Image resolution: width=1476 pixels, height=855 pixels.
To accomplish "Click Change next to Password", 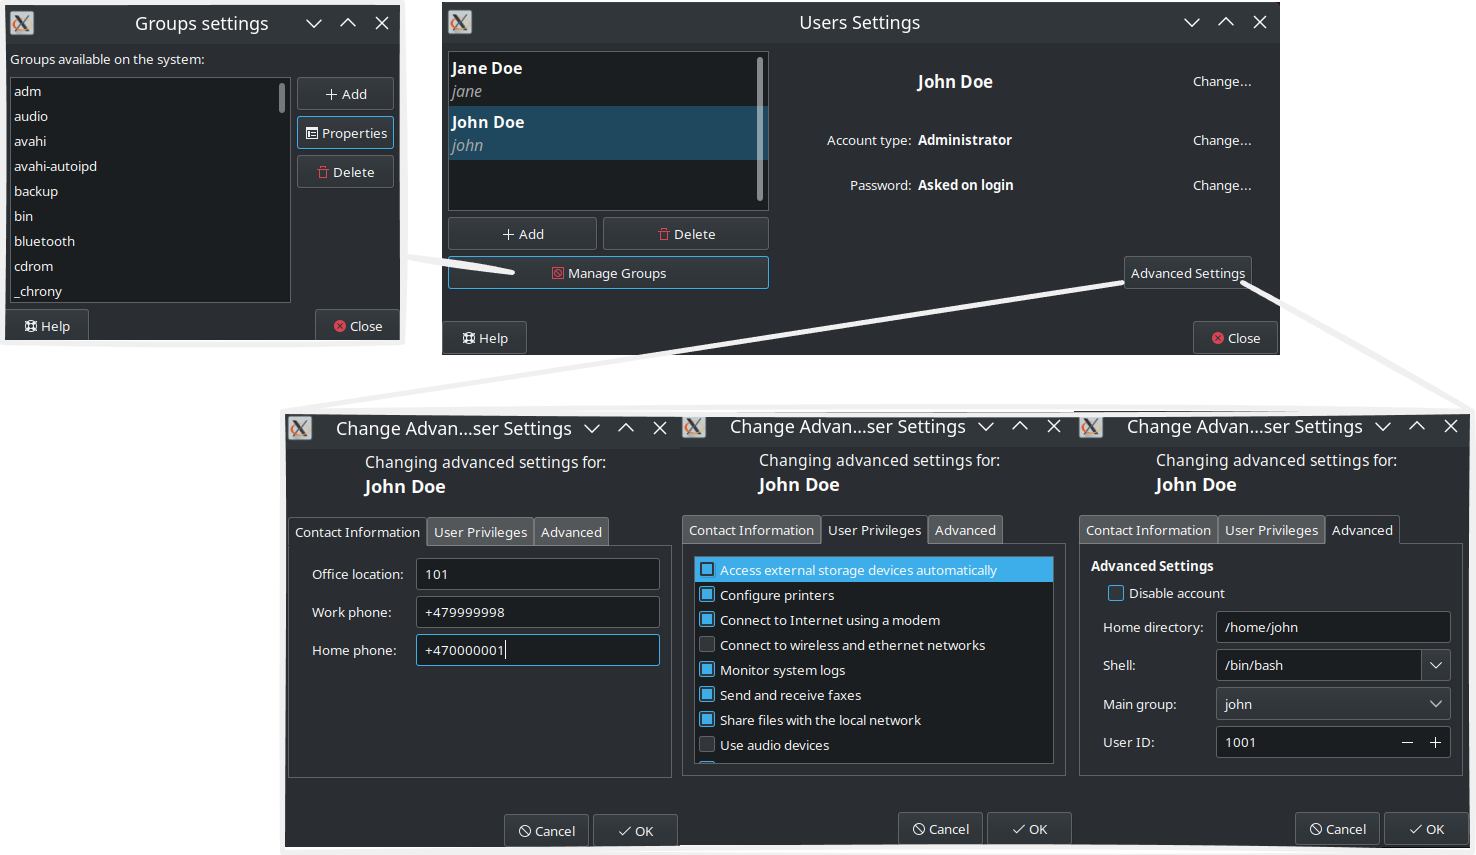I will 1221,185.
